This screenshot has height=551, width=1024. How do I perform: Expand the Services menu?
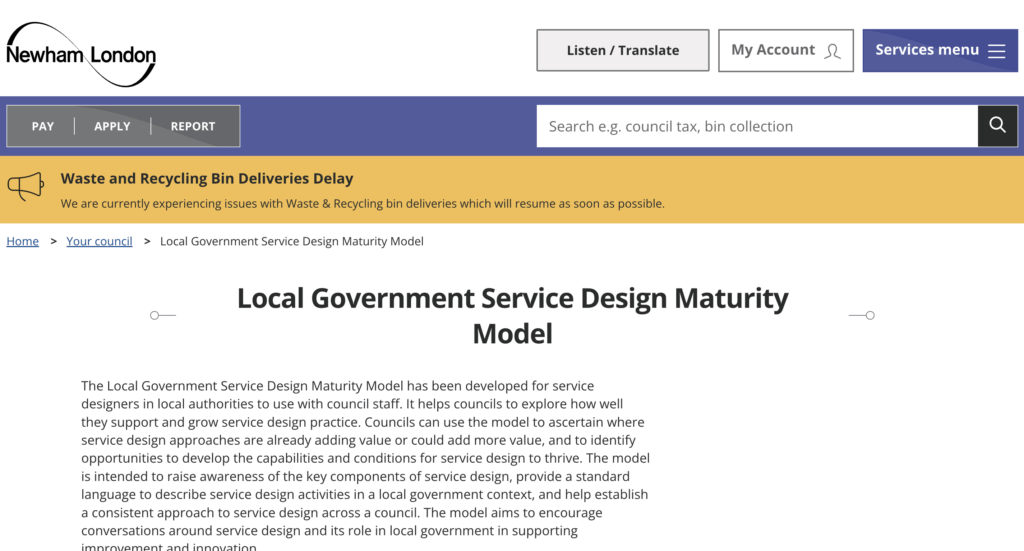pos(927,50)
